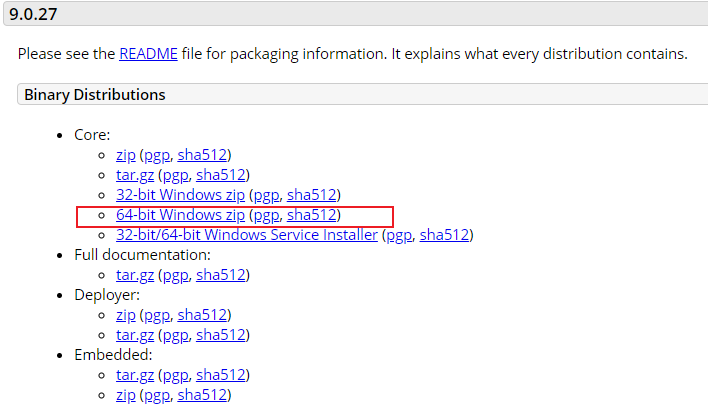Open sha512 for Full documentation tar.gz
This screenshot has width=708, height=418.
click(221, 275)
